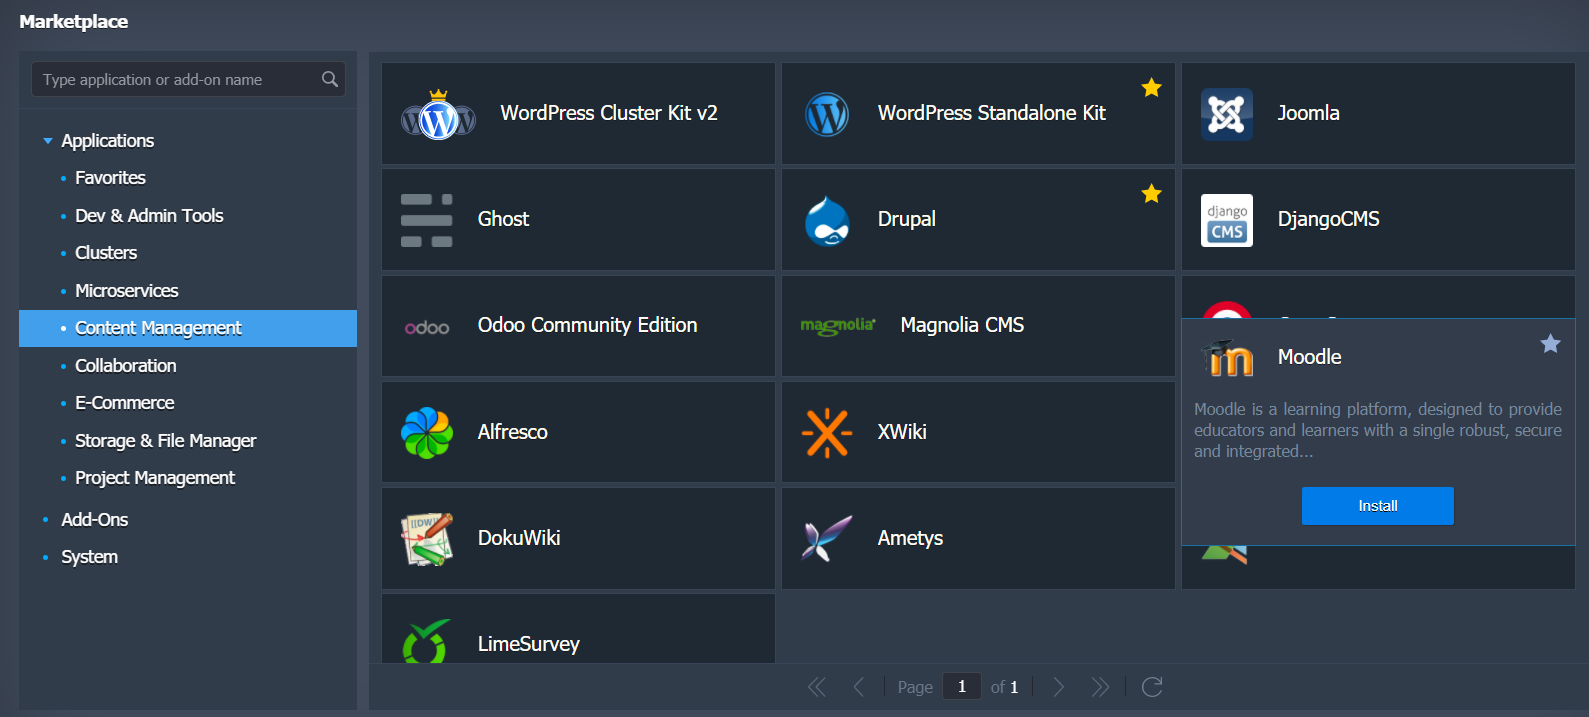
Task: Install the Moodle application
Action: (1378, 506)
